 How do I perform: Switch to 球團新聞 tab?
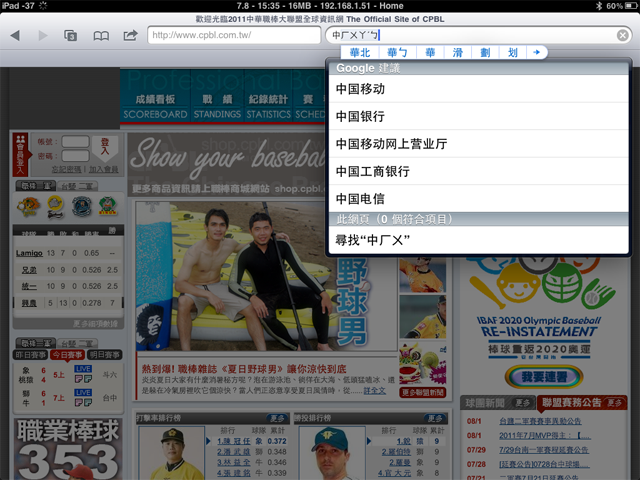[x=485, y=403]
